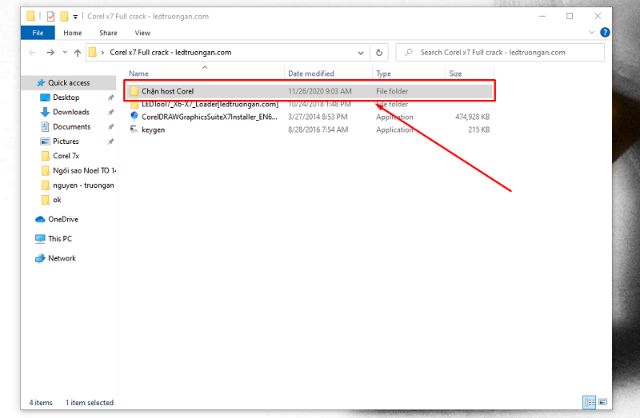Image resolution: width=640 pixels, height=418 pixels.
Task: Sort by the Name column header
Action: [x=139, y=73]
